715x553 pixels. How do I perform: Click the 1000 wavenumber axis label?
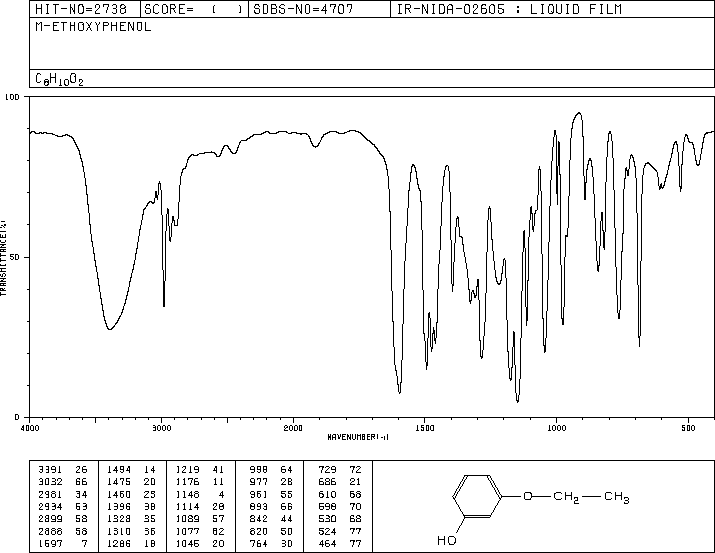[556, 428]
